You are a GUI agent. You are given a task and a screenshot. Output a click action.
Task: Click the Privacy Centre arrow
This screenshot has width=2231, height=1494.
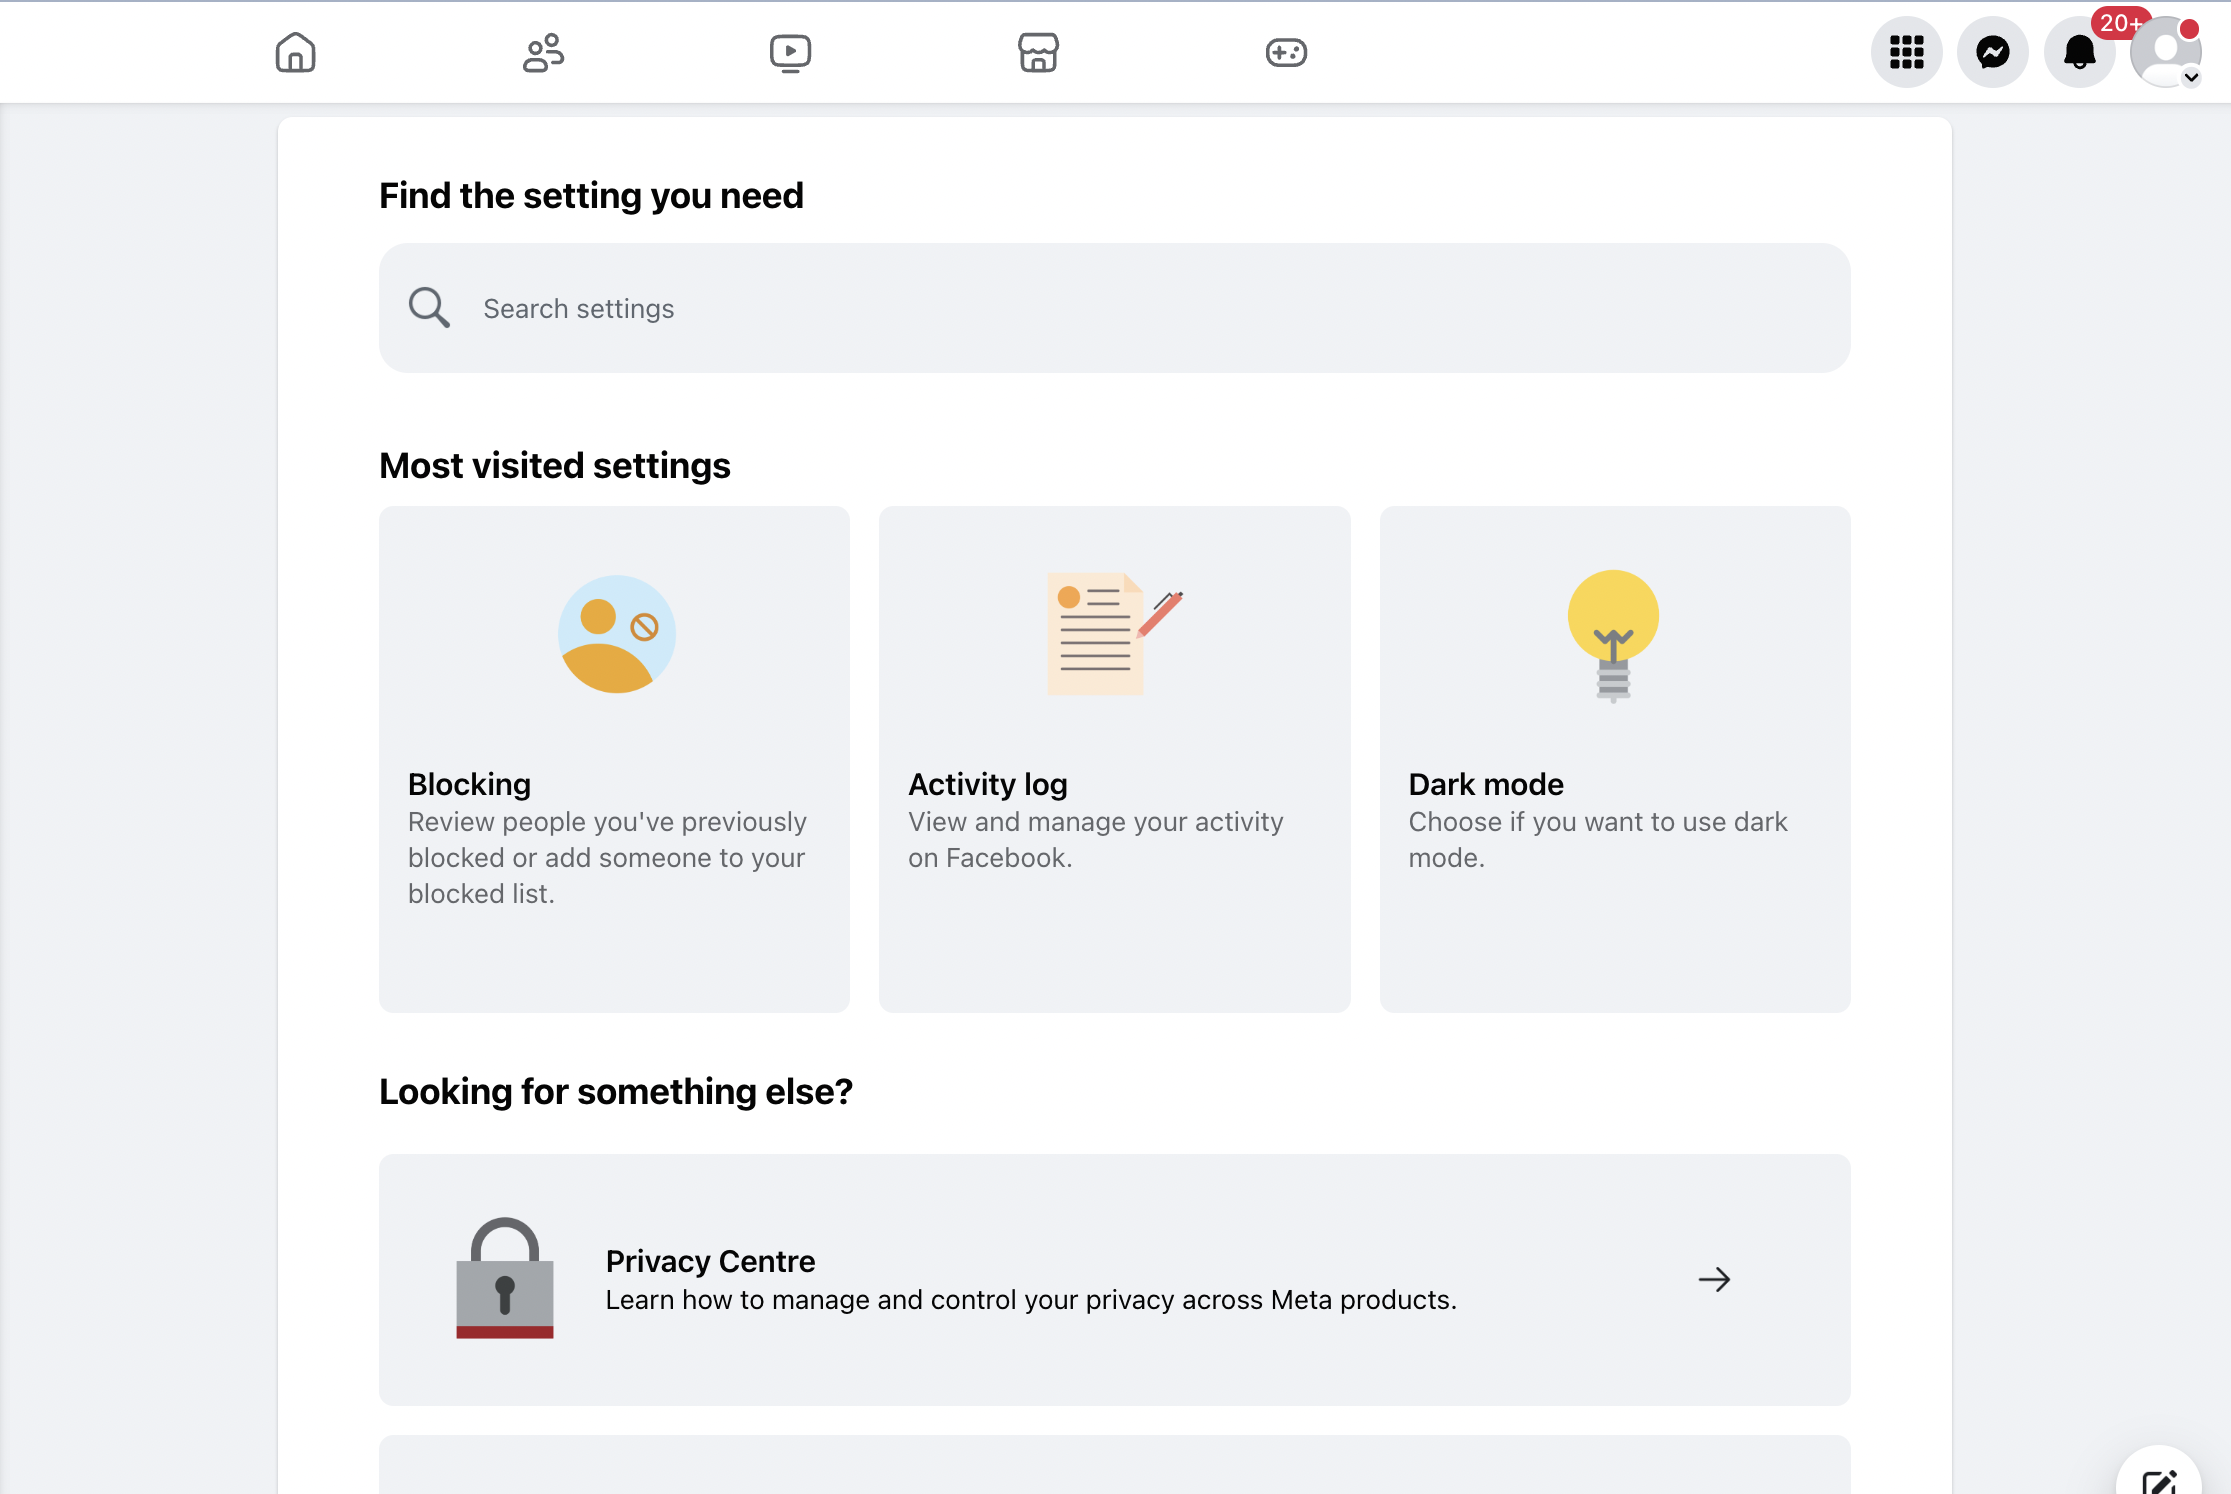[x=1714, y=1279]
